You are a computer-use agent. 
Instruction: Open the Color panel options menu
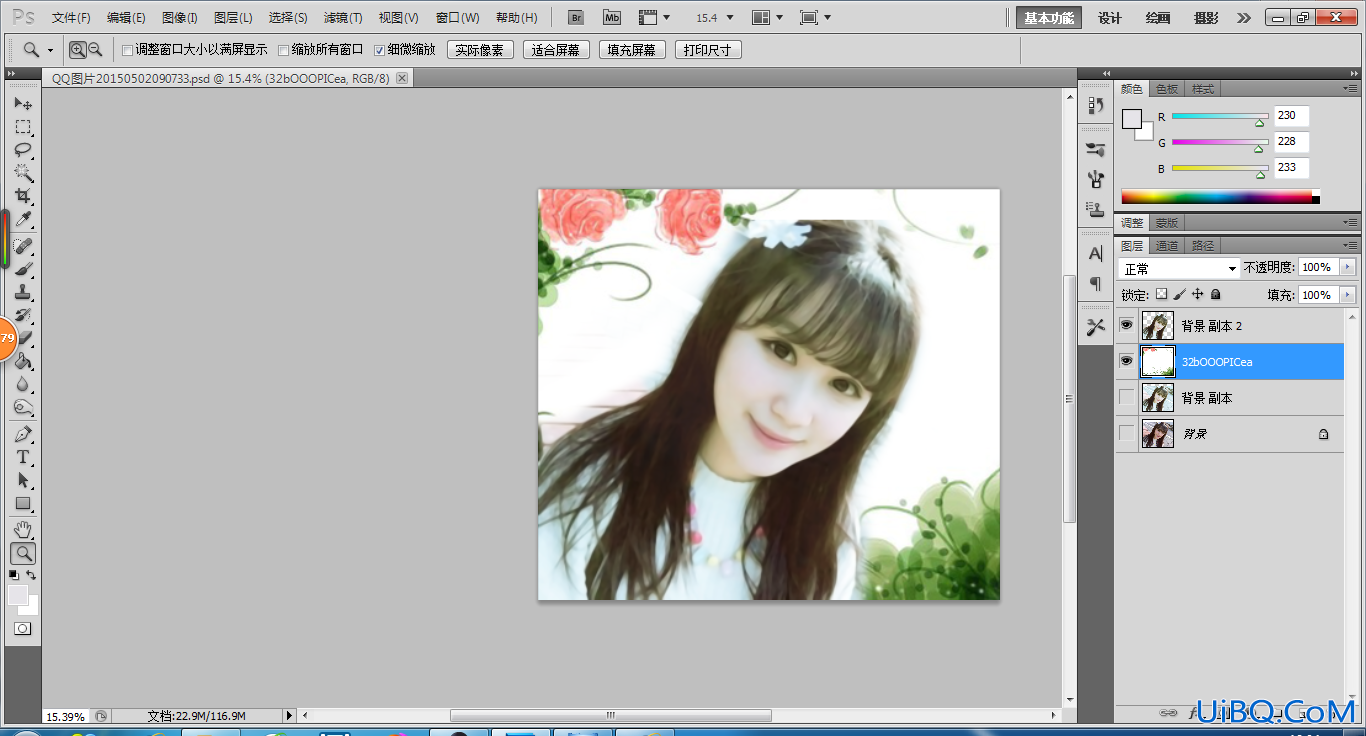(1350, 89)
